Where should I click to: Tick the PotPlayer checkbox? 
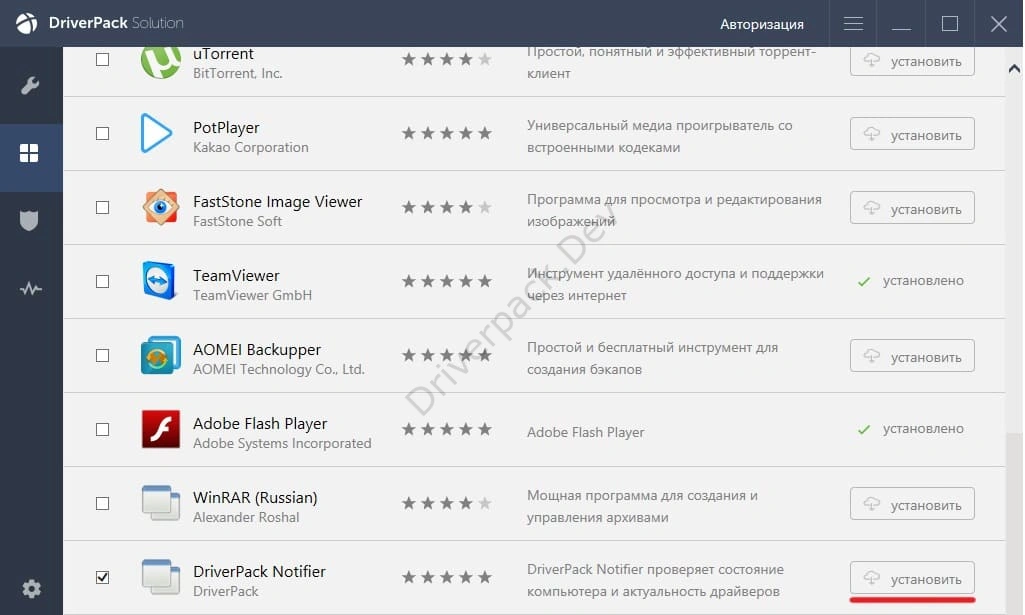pos(103,133)
